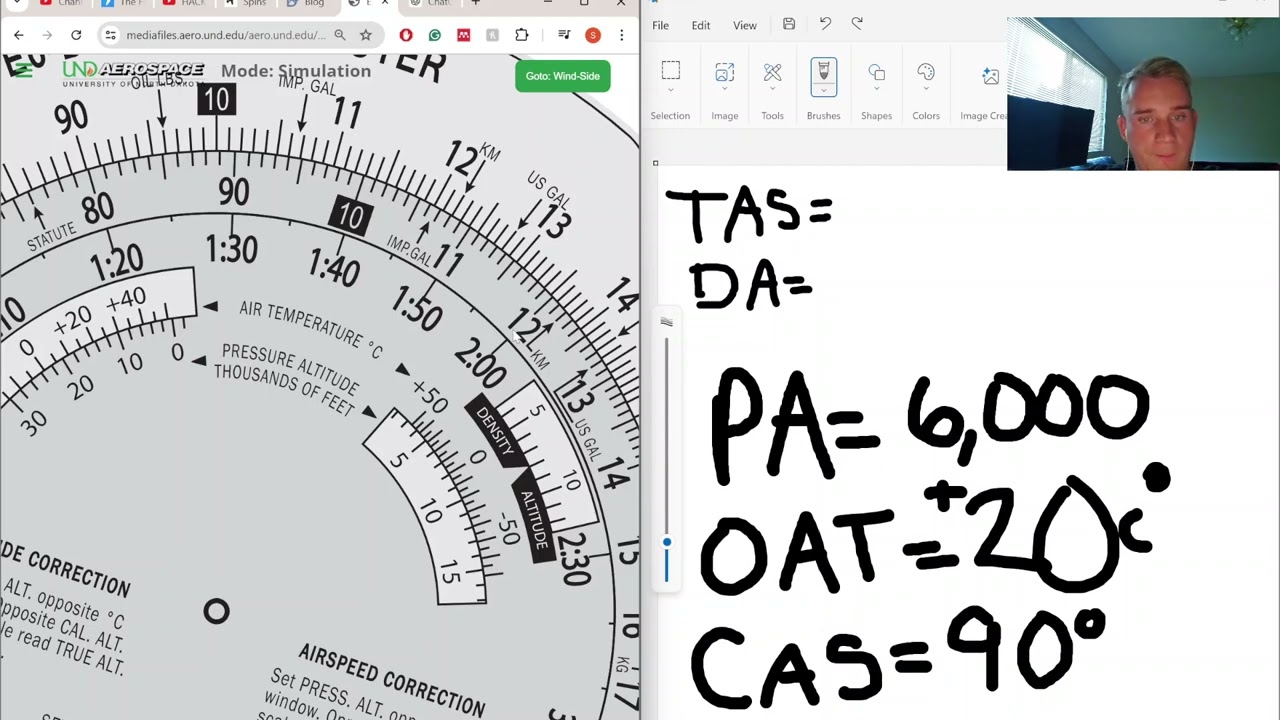Click the '2:00' time-scale marking
1280x720 pixels.
click(x=481, y=363)
